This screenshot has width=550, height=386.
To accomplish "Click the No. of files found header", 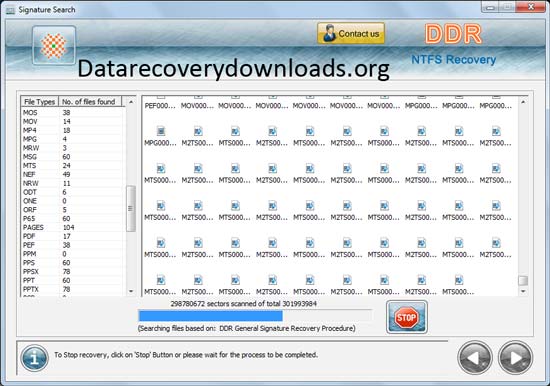I will tap(90, 101).
